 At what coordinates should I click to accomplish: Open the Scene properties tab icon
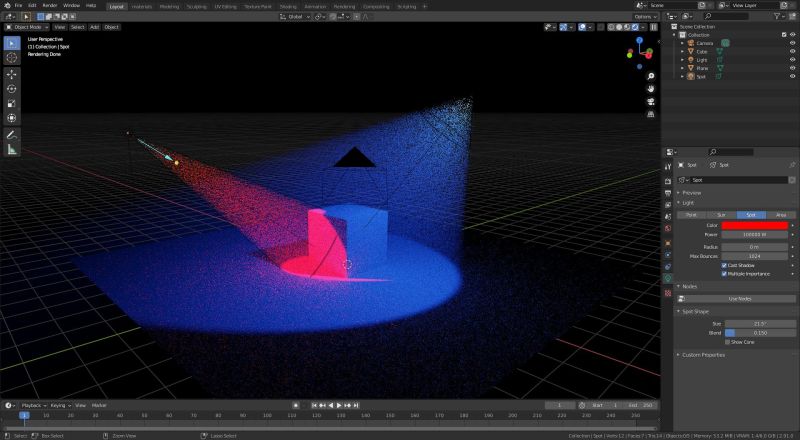coord(668,216)
